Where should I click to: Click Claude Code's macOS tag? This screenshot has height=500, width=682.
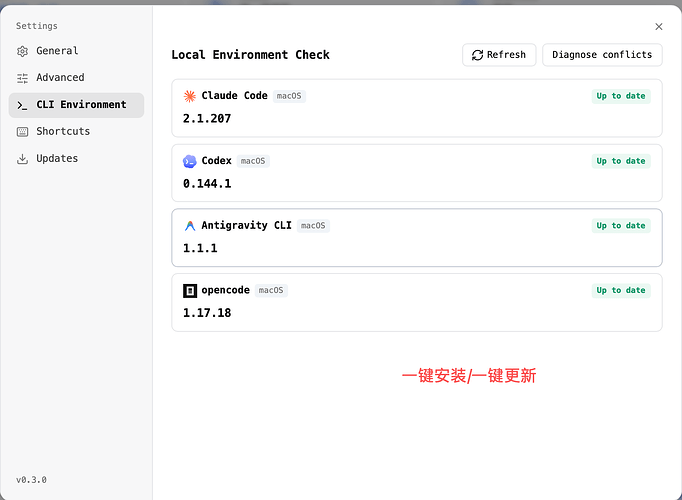point(289,96)
